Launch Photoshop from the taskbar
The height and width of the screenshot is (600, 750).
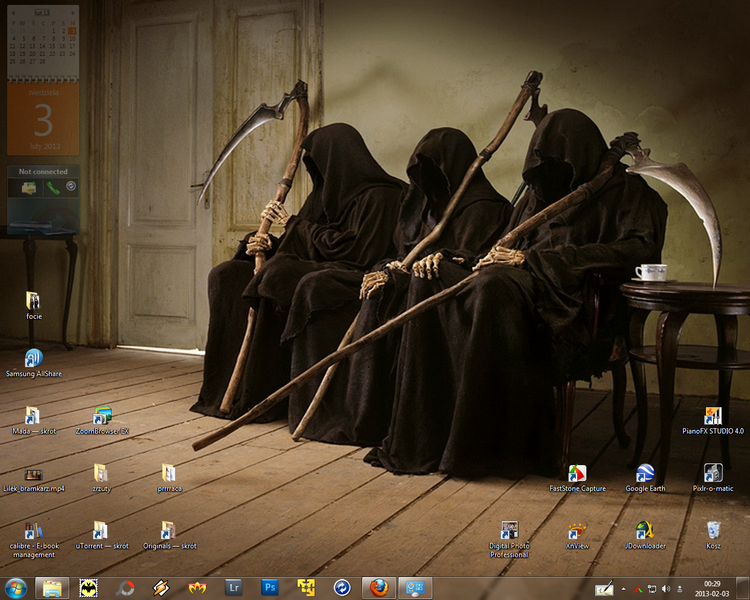click(x=270, y=588)
